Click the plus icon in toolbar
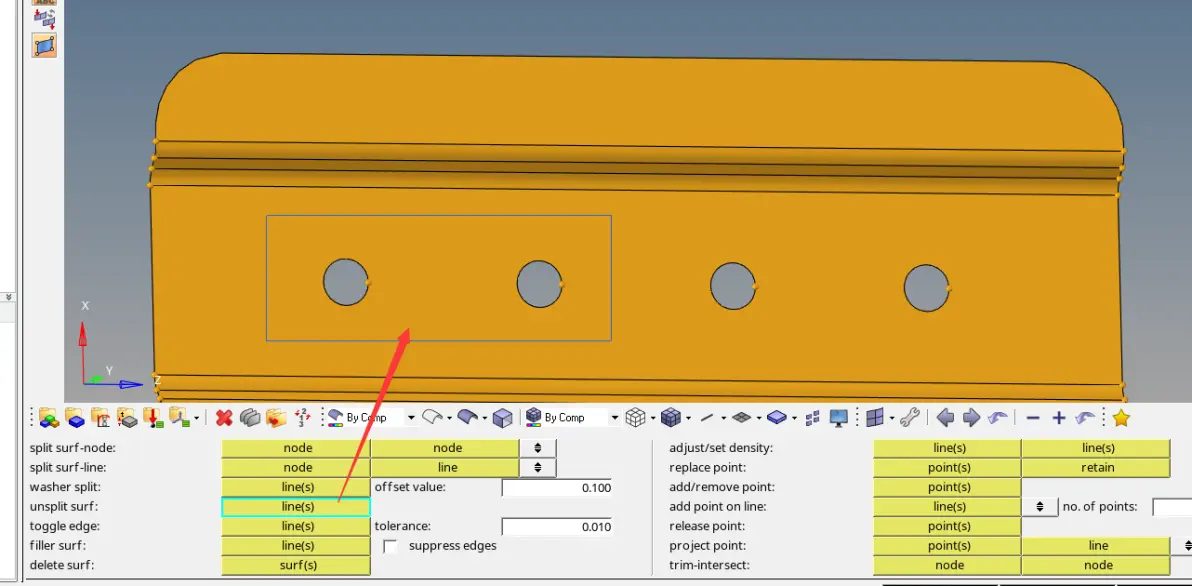 click(1058, 417)
